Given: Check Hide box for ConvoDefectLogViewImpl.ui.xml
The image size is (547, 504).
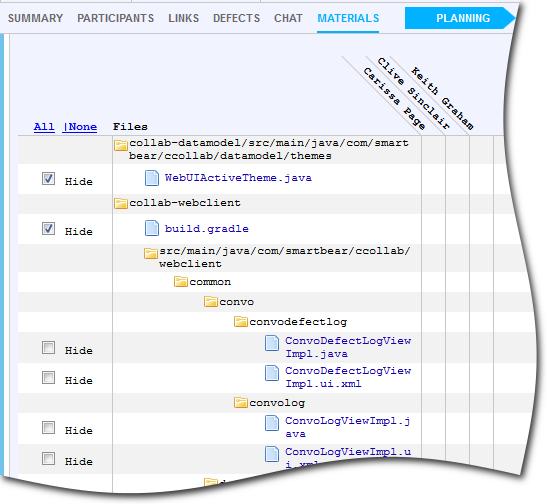Looking at the screenshot, I should pyautogui.click(x=48, y=377).
